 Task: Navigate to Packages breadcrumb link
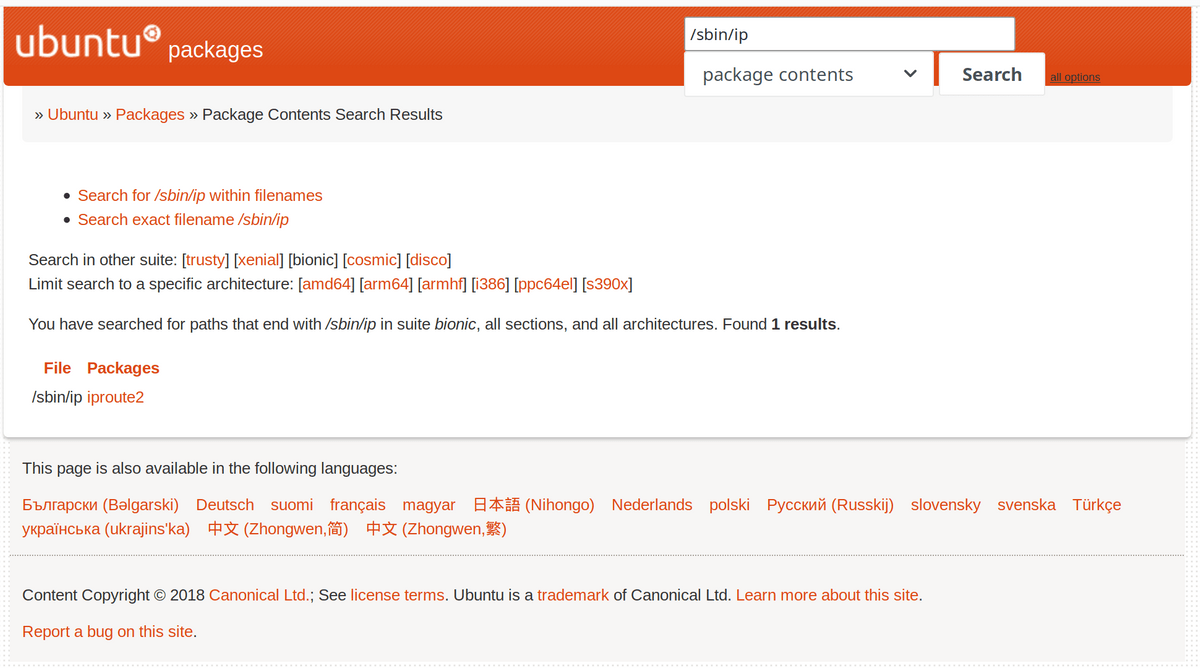point(150,115)
